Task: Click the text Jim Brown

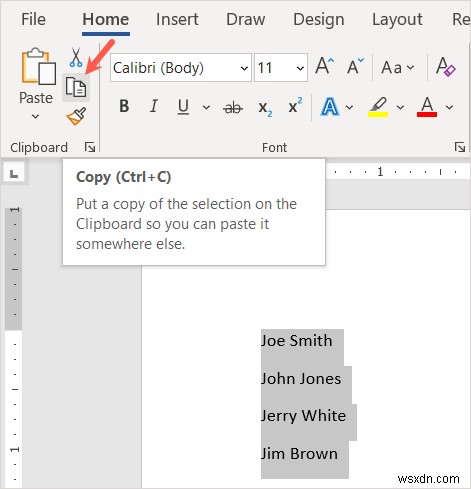Action: [x=299, y=454]
